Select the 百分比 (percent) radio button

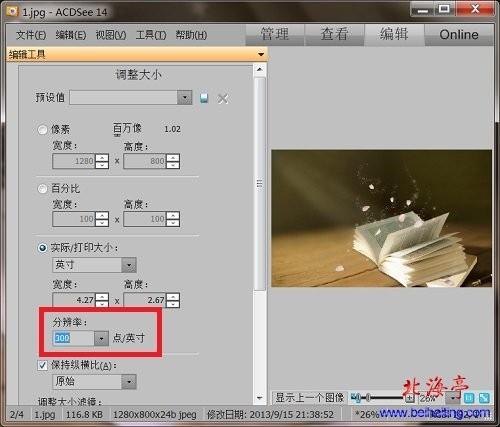pos(42,189)
